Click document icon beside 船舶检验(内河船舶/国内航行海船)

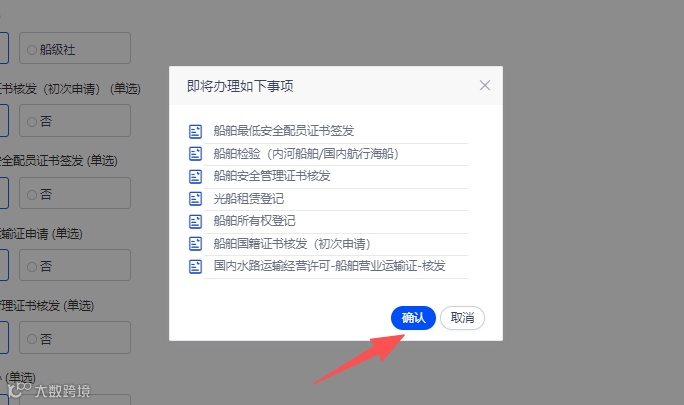pyautogui.click(x=195, y=154)
